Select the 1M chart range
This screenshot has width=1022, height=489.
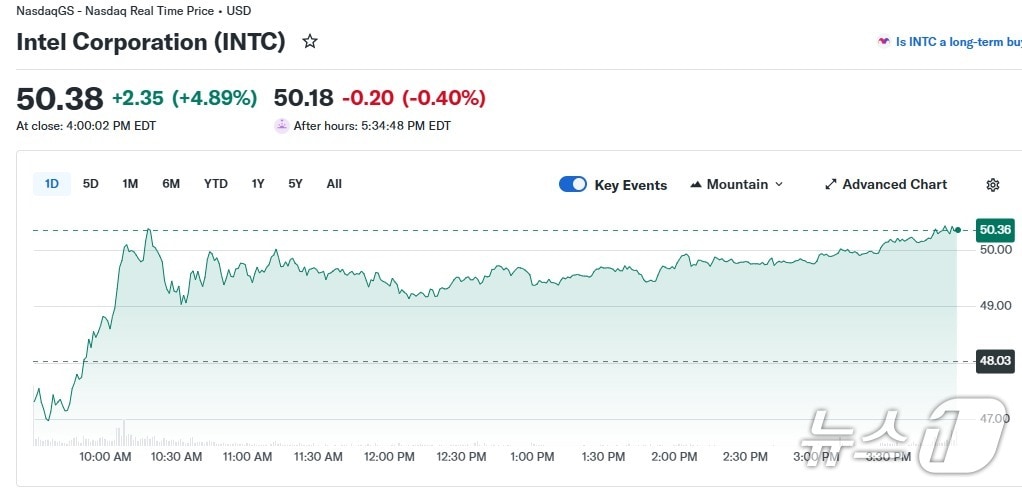tap(130, 184)
